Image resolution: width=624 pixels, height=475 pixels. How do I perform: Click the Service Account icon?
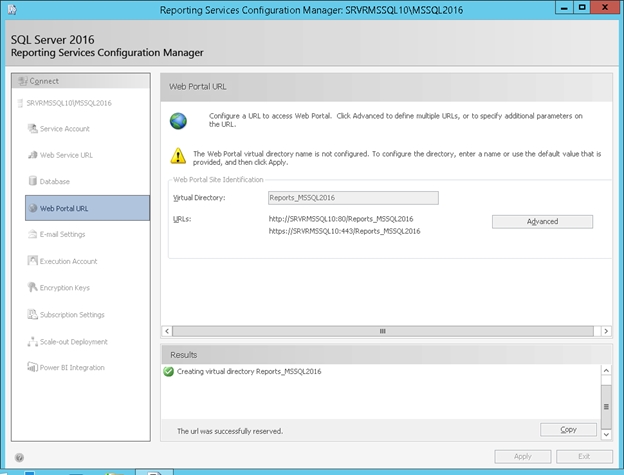click(32, 128)
